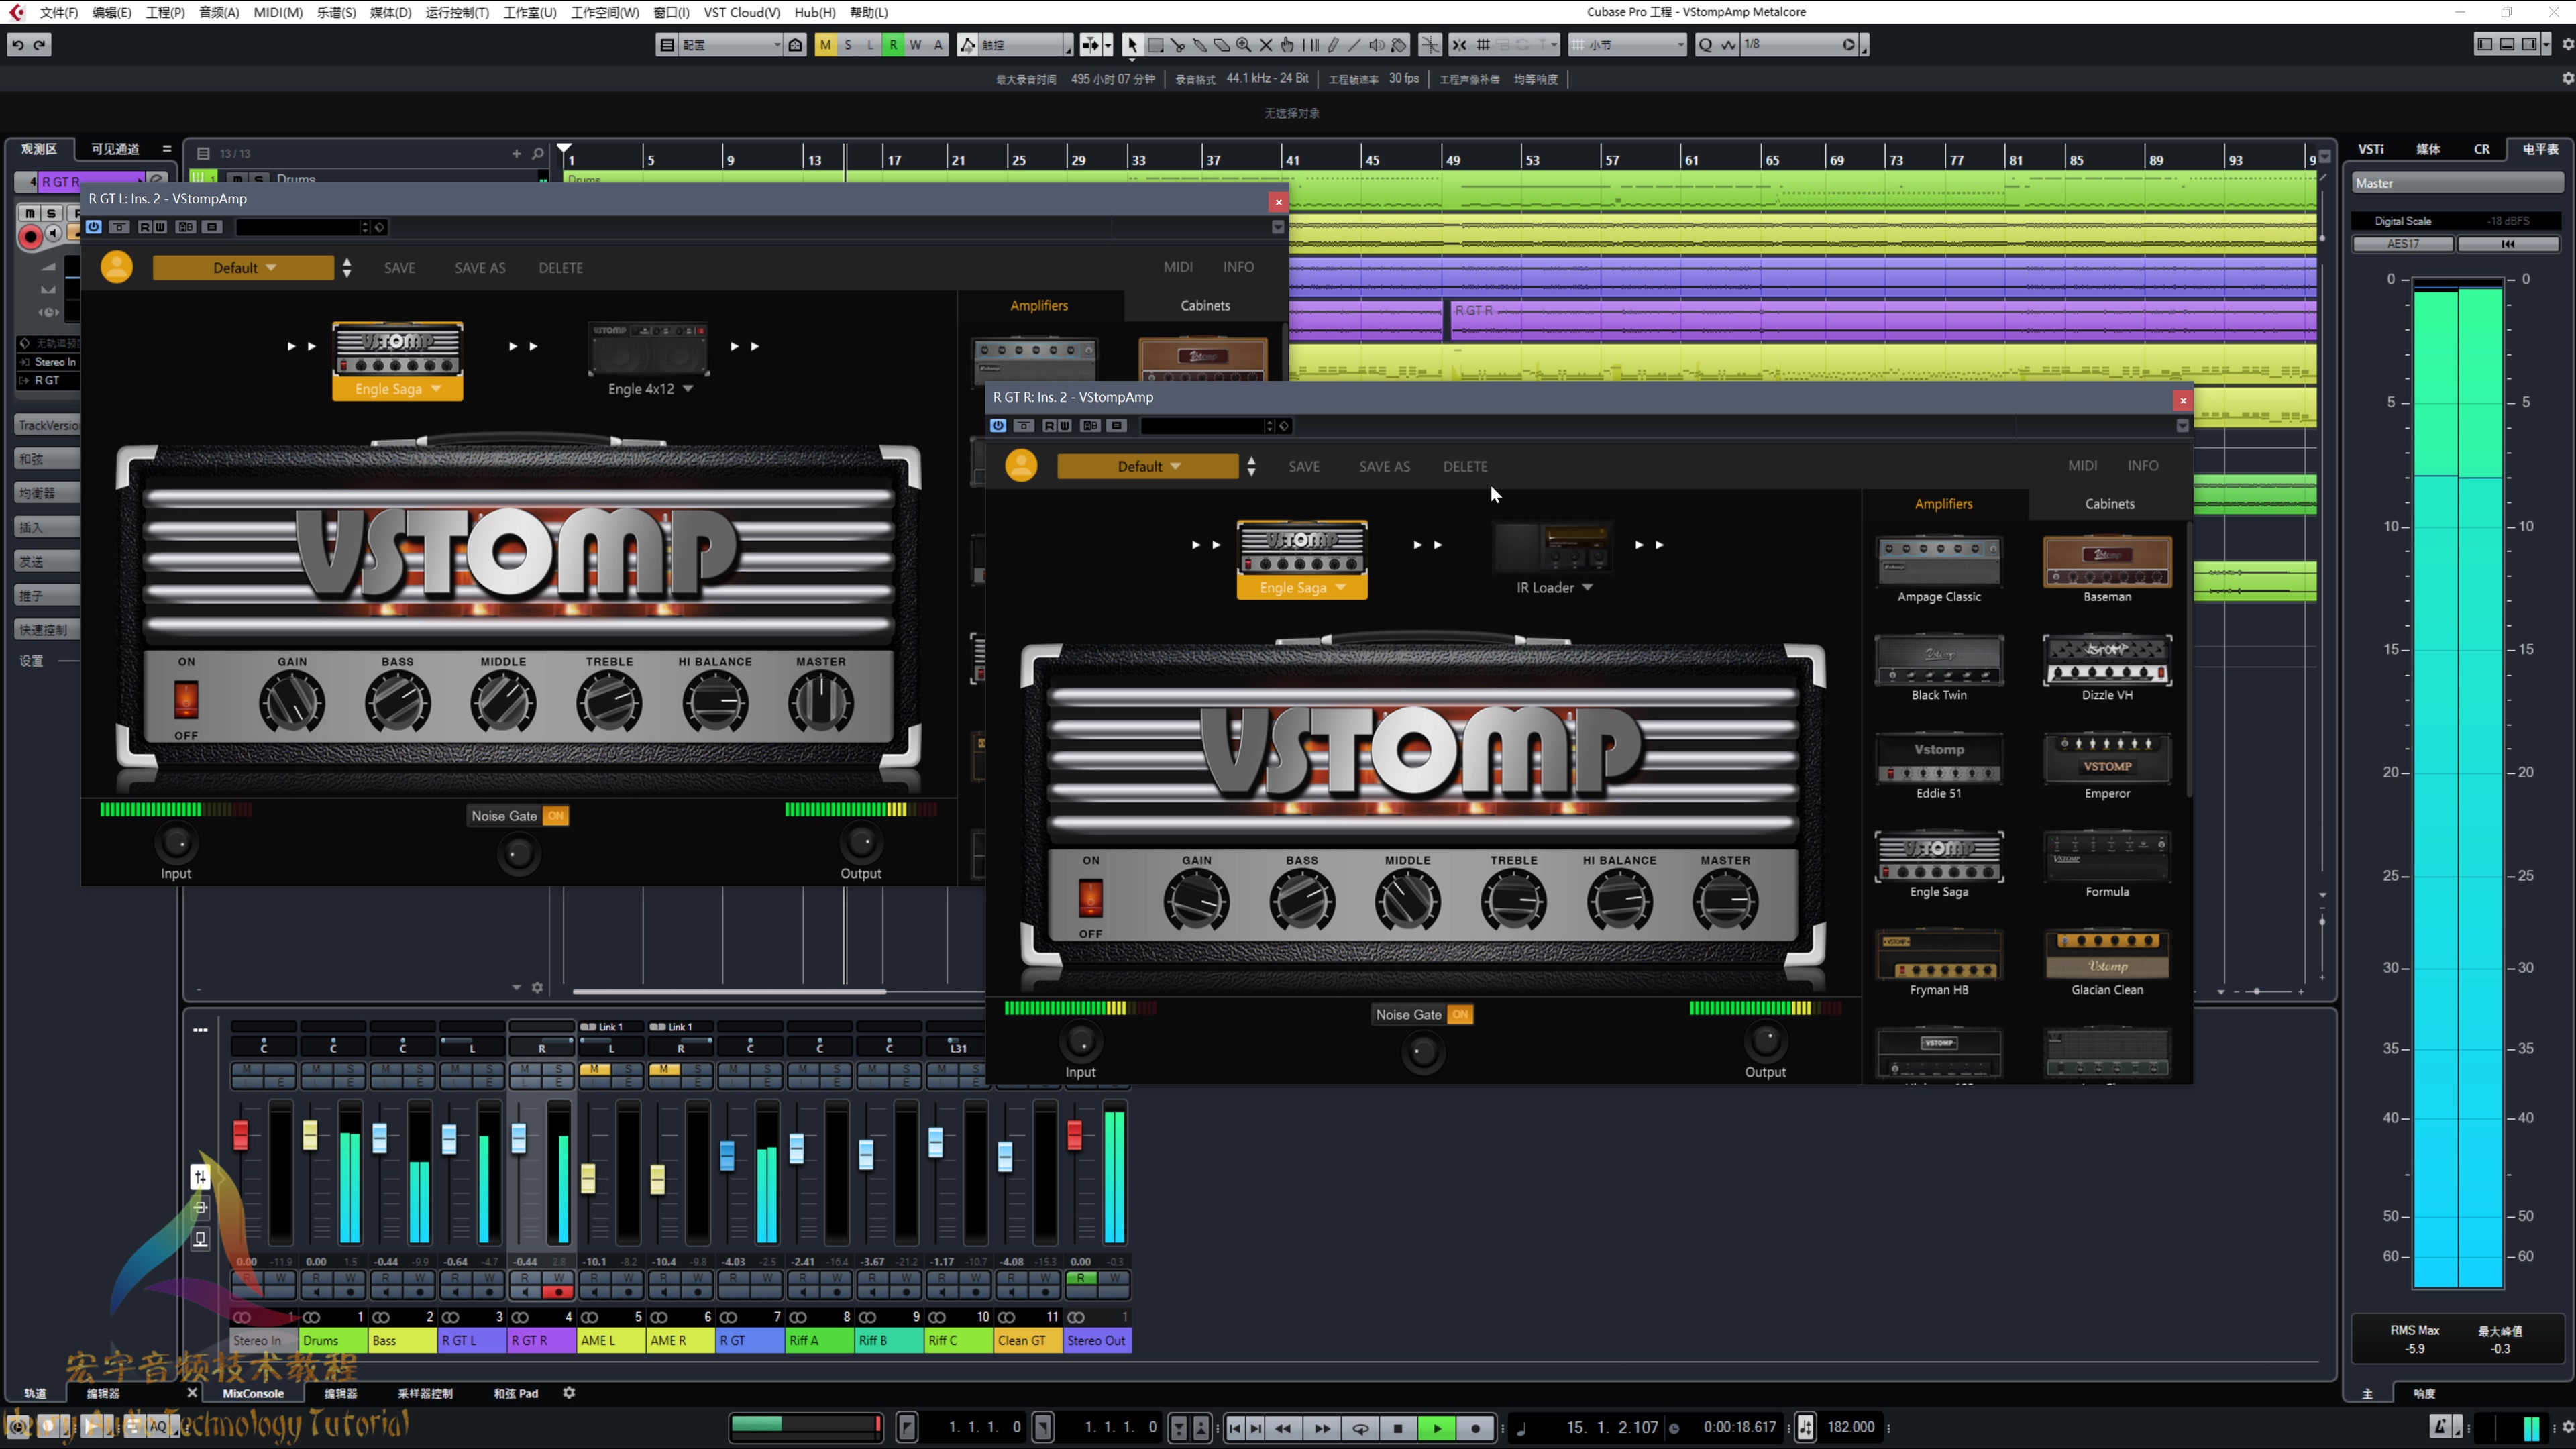Select the Draw pencil tool
This screenshot has width=2576, height=1449.
pos(1332,44)
